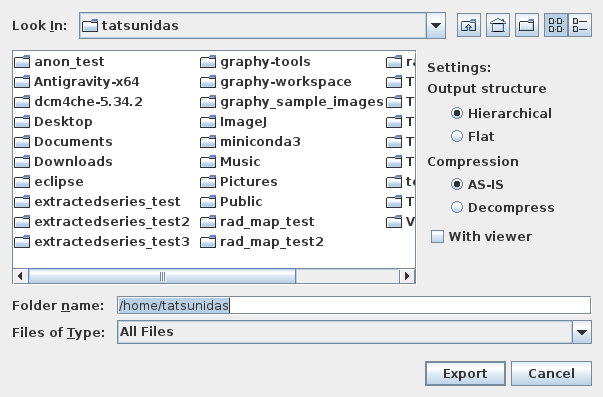Select the rad_map_test2 folder
The height and width of the screenshot is (397, 603).
262,242
